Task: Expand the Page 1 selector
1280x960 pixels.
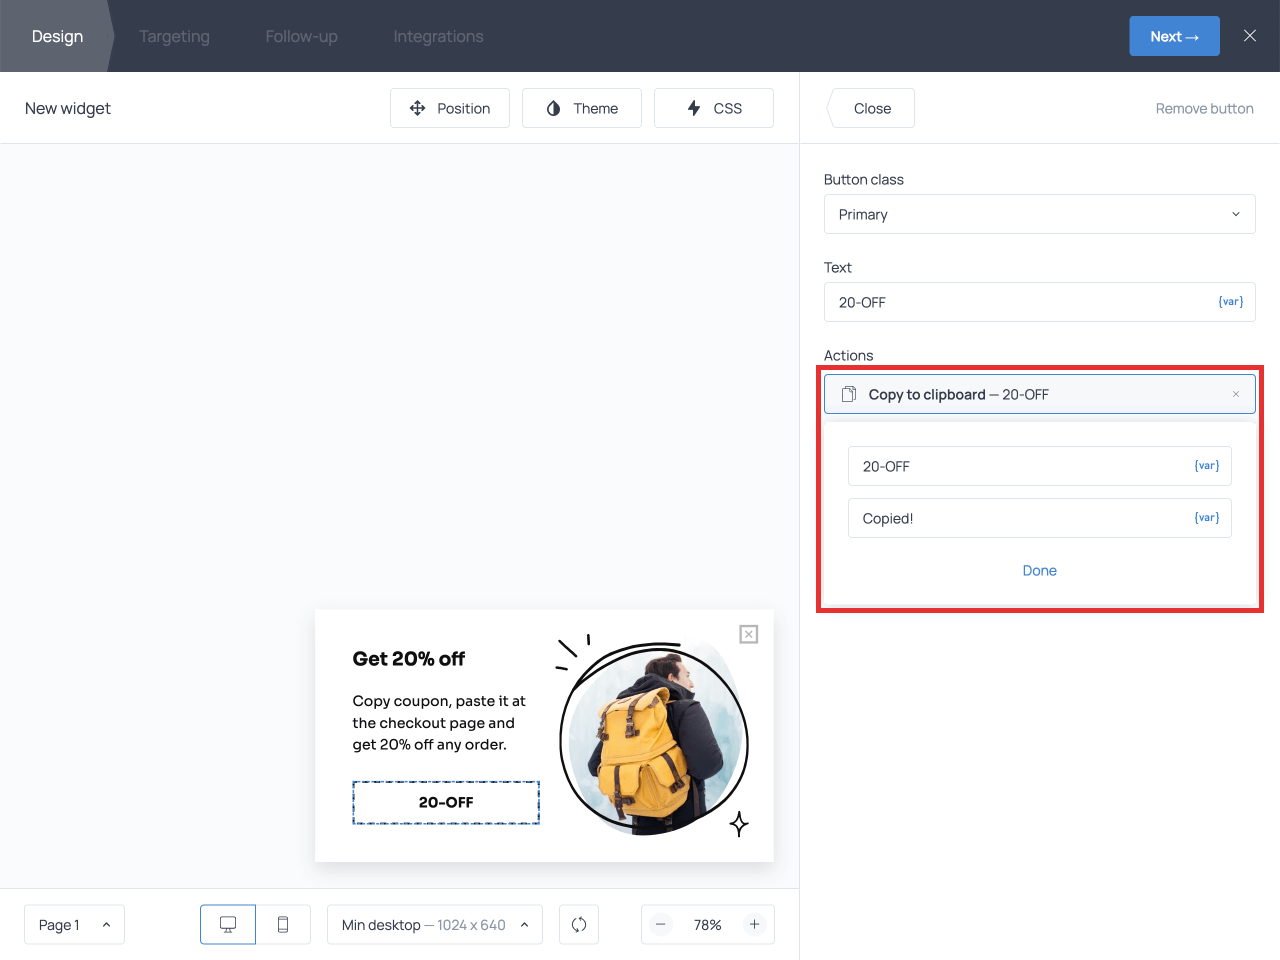Action: click(74, 925)
